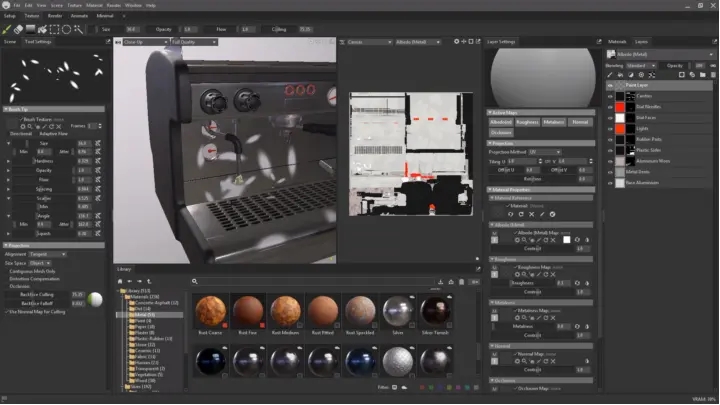Click the red Dial Needles layer swatch
This screenshot has width=720, height=405.
click(x=620, y=107)
